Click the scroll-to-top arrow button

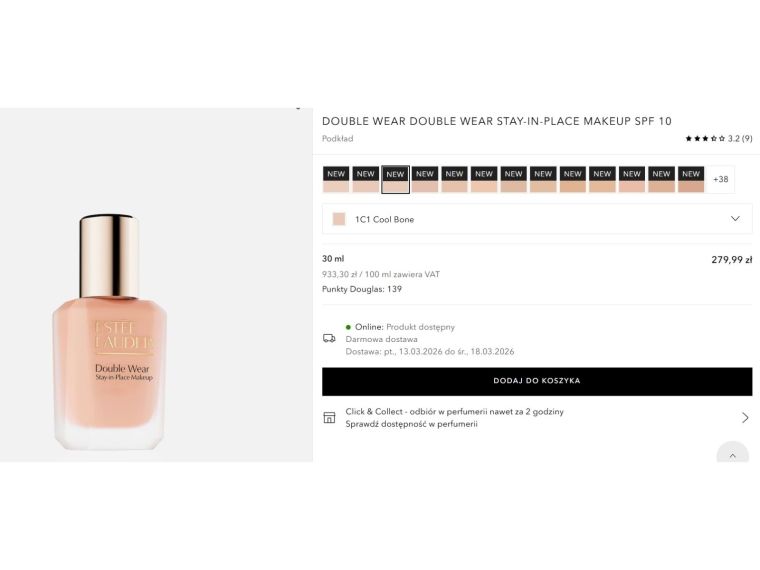click(x=732, y=455)
